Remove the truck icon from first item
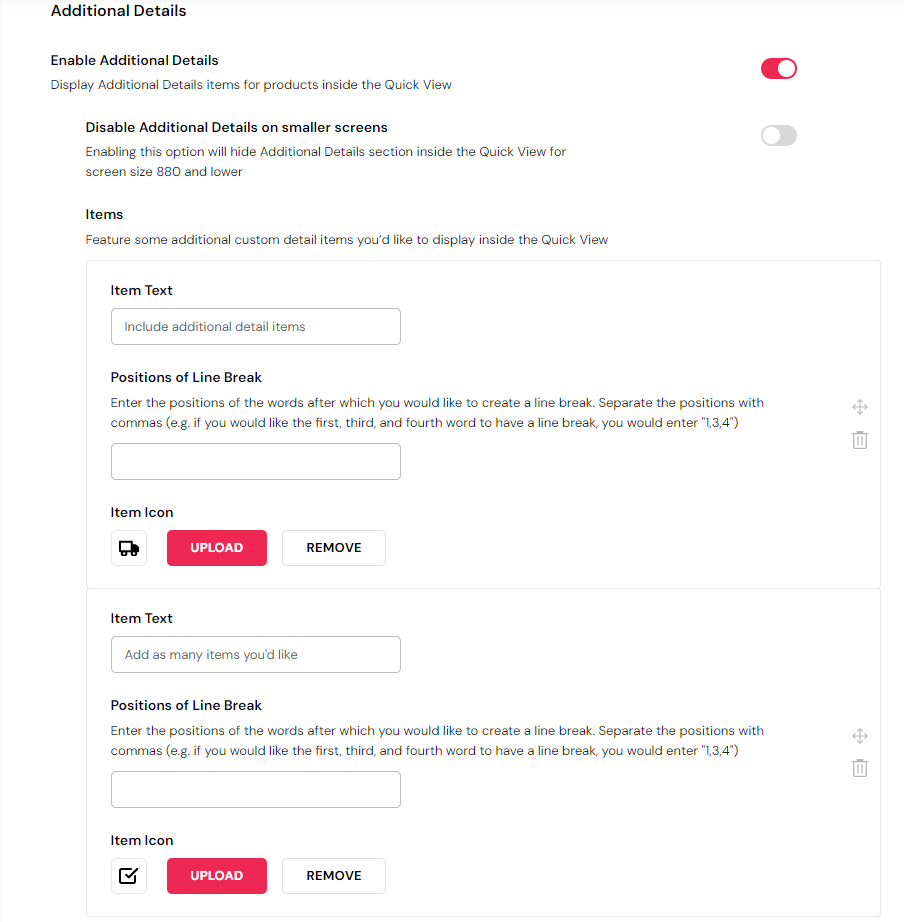 [334, 548]
